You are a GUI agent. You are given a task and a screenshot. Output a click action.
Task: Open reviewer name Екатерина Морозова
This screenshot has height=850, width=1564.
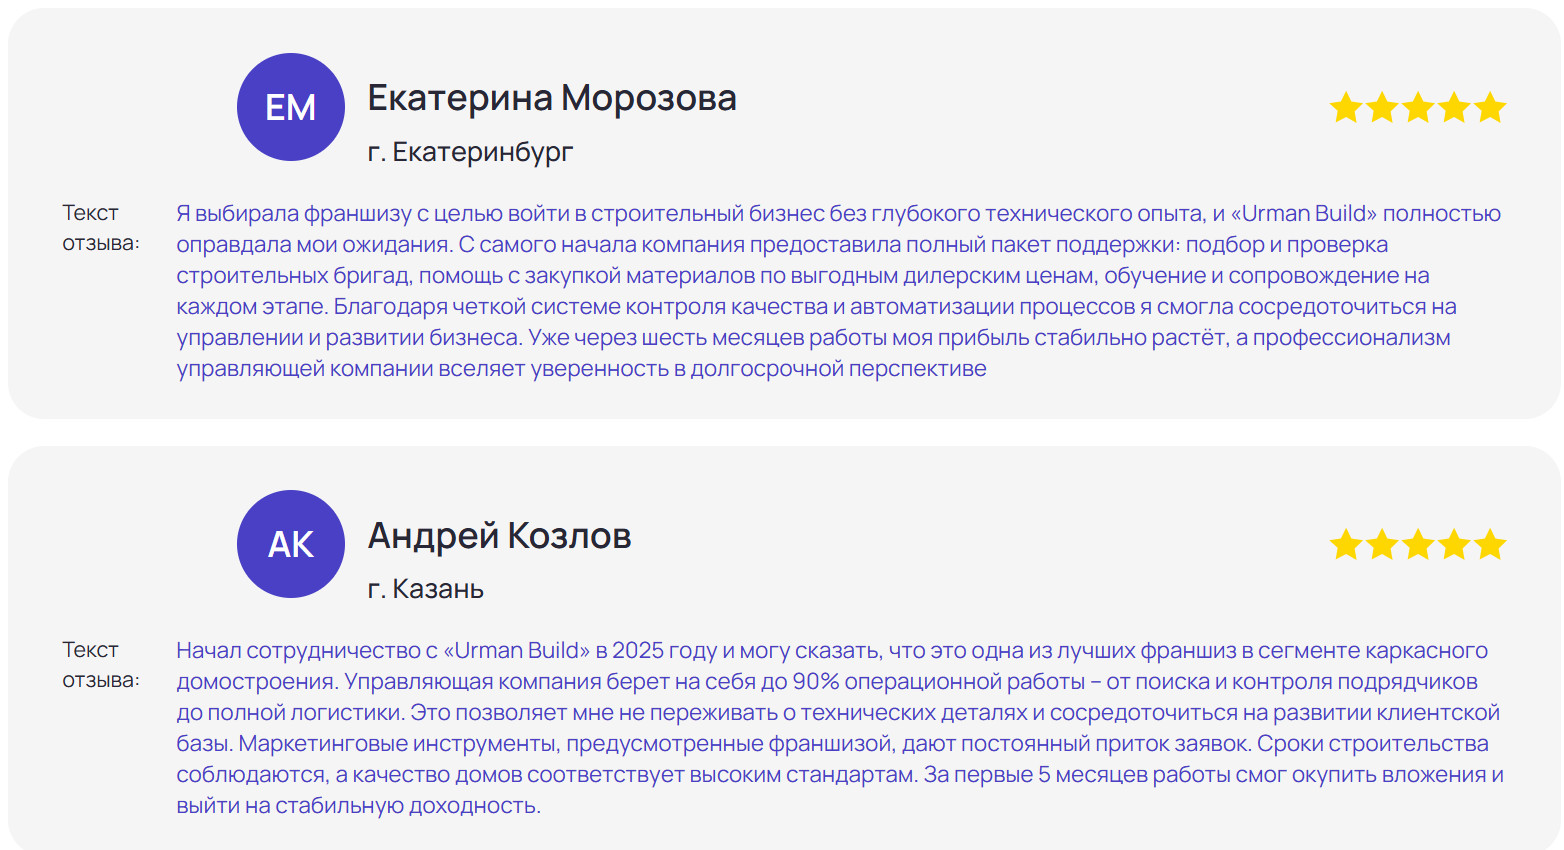pos(552,98)
